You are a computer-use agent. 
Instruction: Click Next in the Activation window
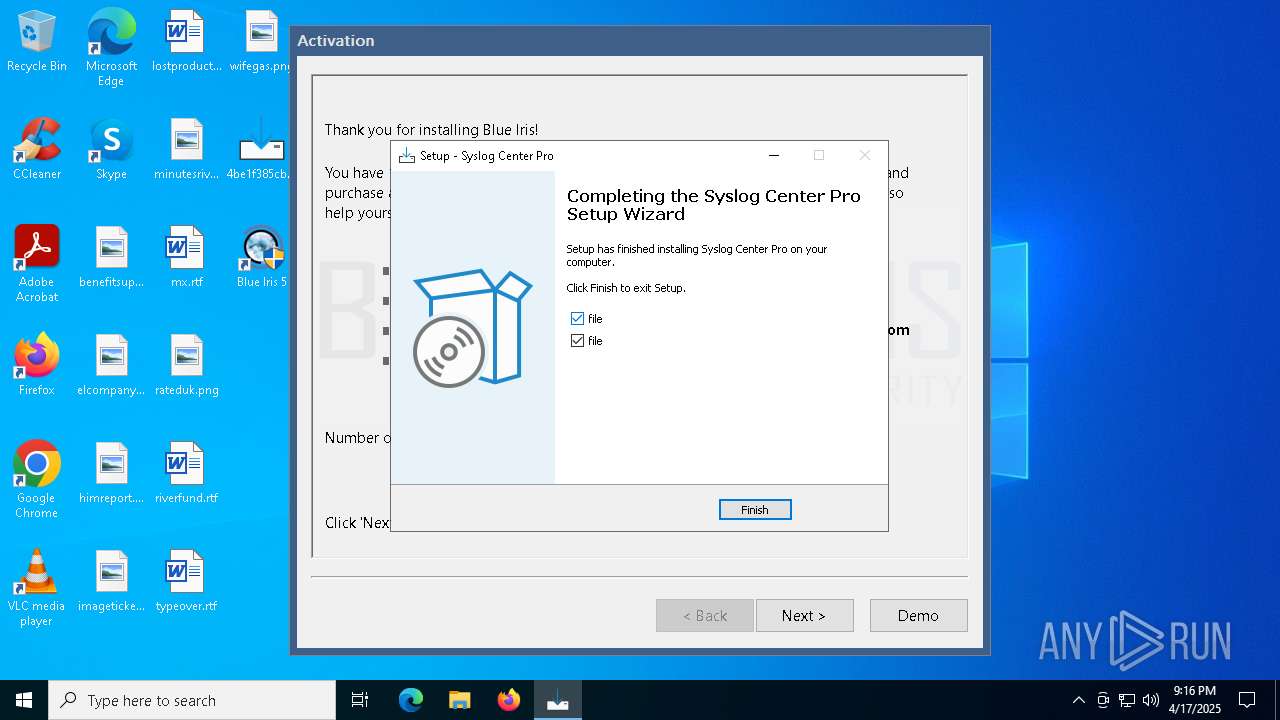[804, 616]
